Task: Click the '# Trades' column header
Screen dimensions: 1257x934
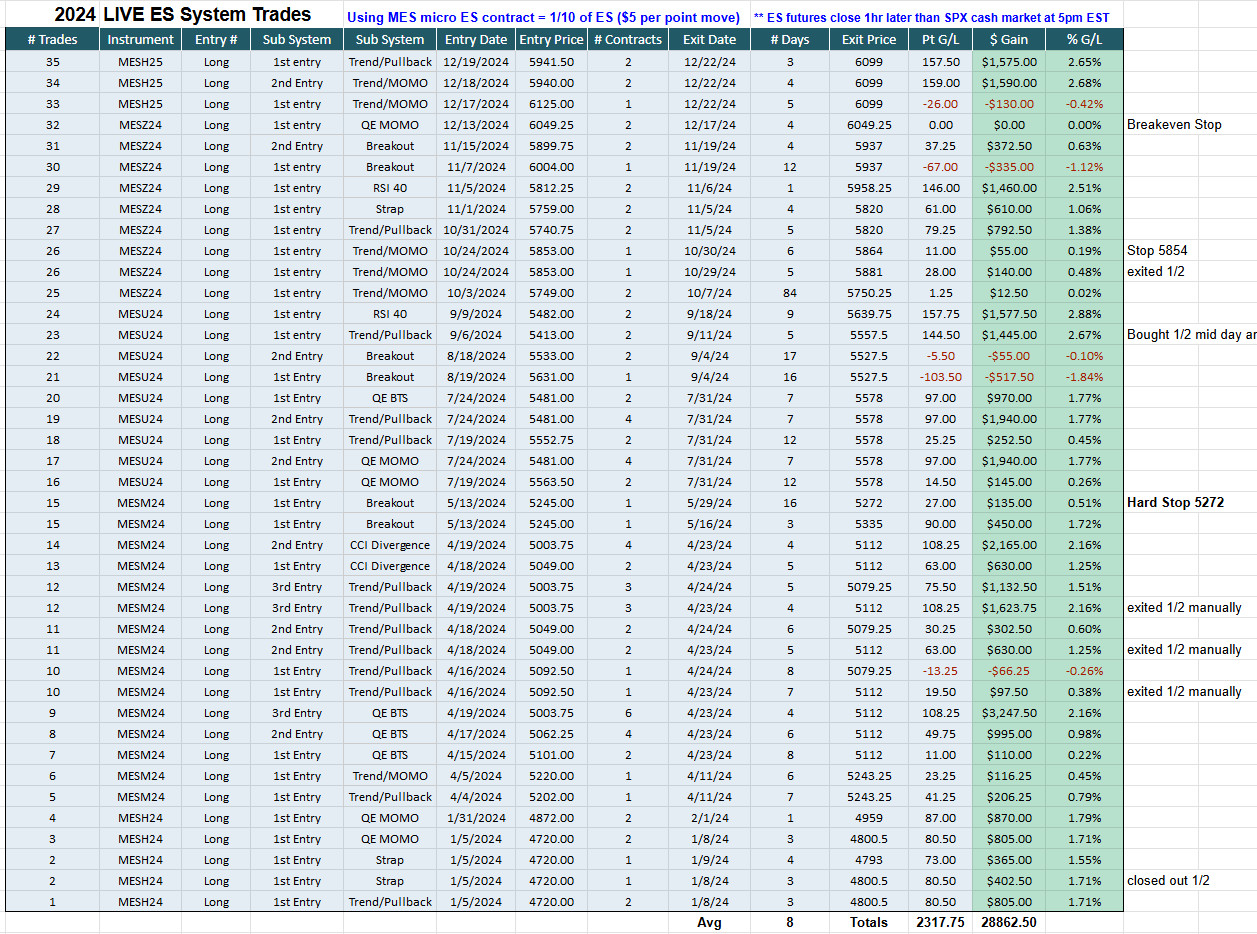Action: coord(52,39)
